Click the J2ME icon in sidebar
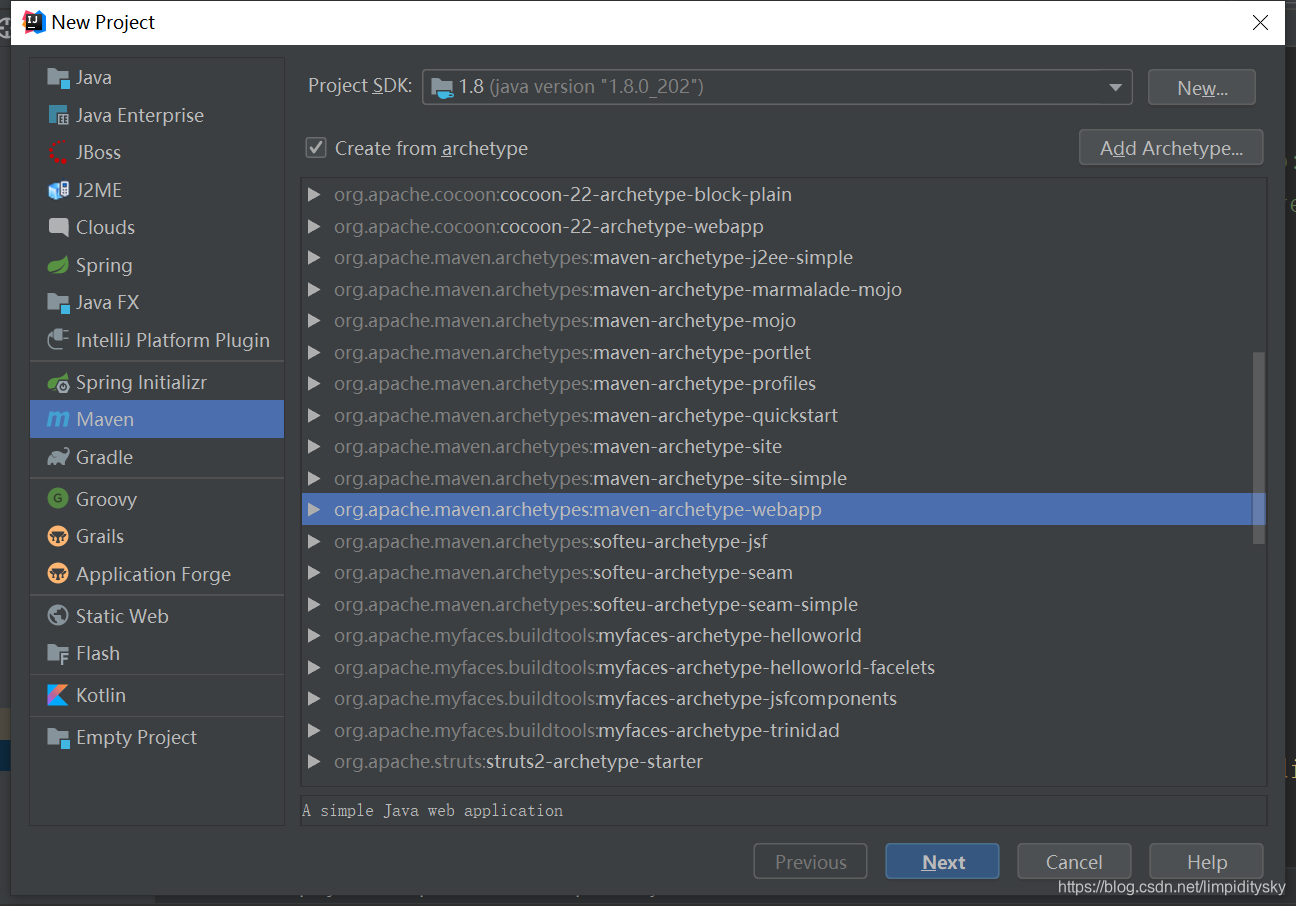This screenshot has width=1296, height=906. coord(58,190)
